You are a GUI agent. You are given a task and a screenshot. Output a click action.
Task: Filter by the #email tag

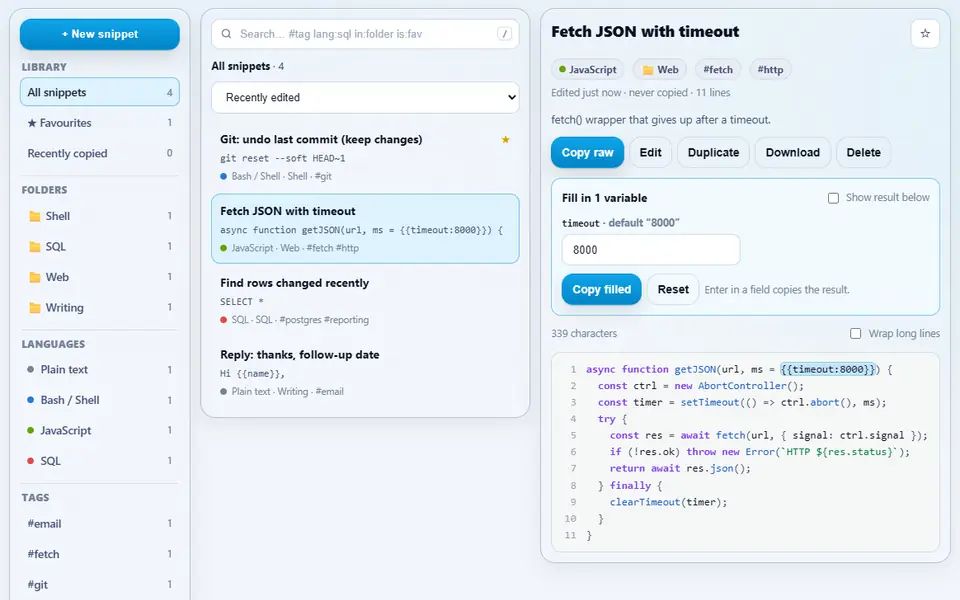[100, 523]
